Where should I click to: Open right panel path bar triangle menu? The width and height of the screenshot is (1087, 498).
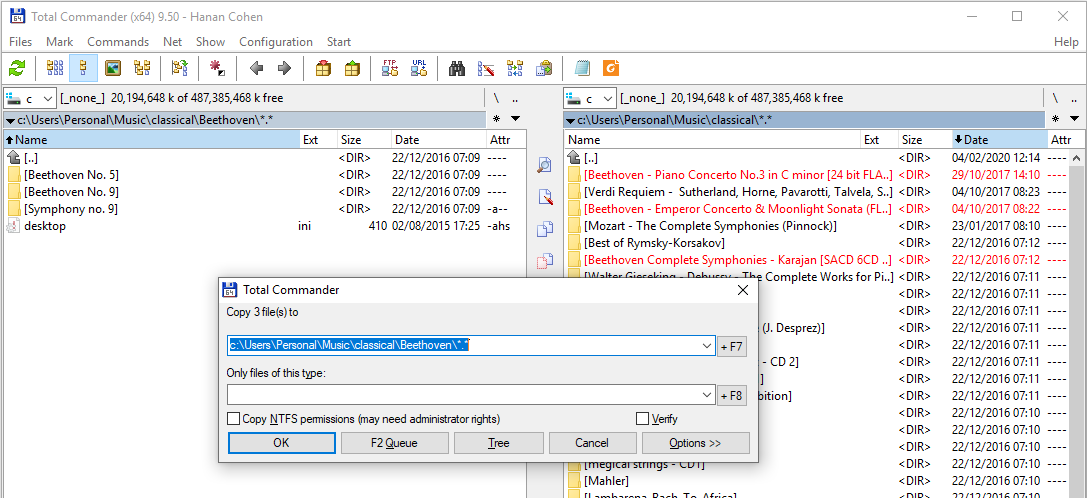click(x=570, y=121)
